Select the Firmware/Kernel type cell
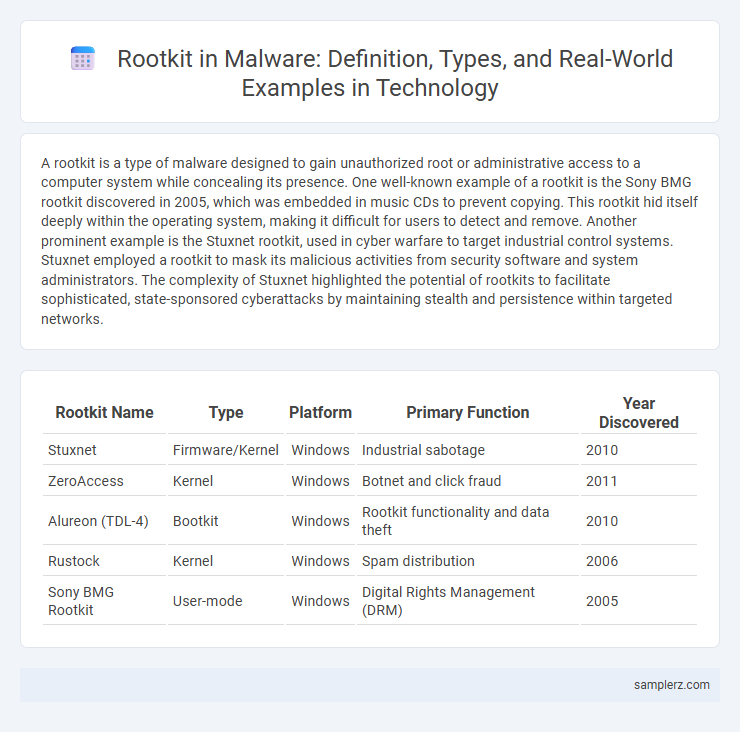The height and width of the screenshot is (732, 740). point(226,450)
